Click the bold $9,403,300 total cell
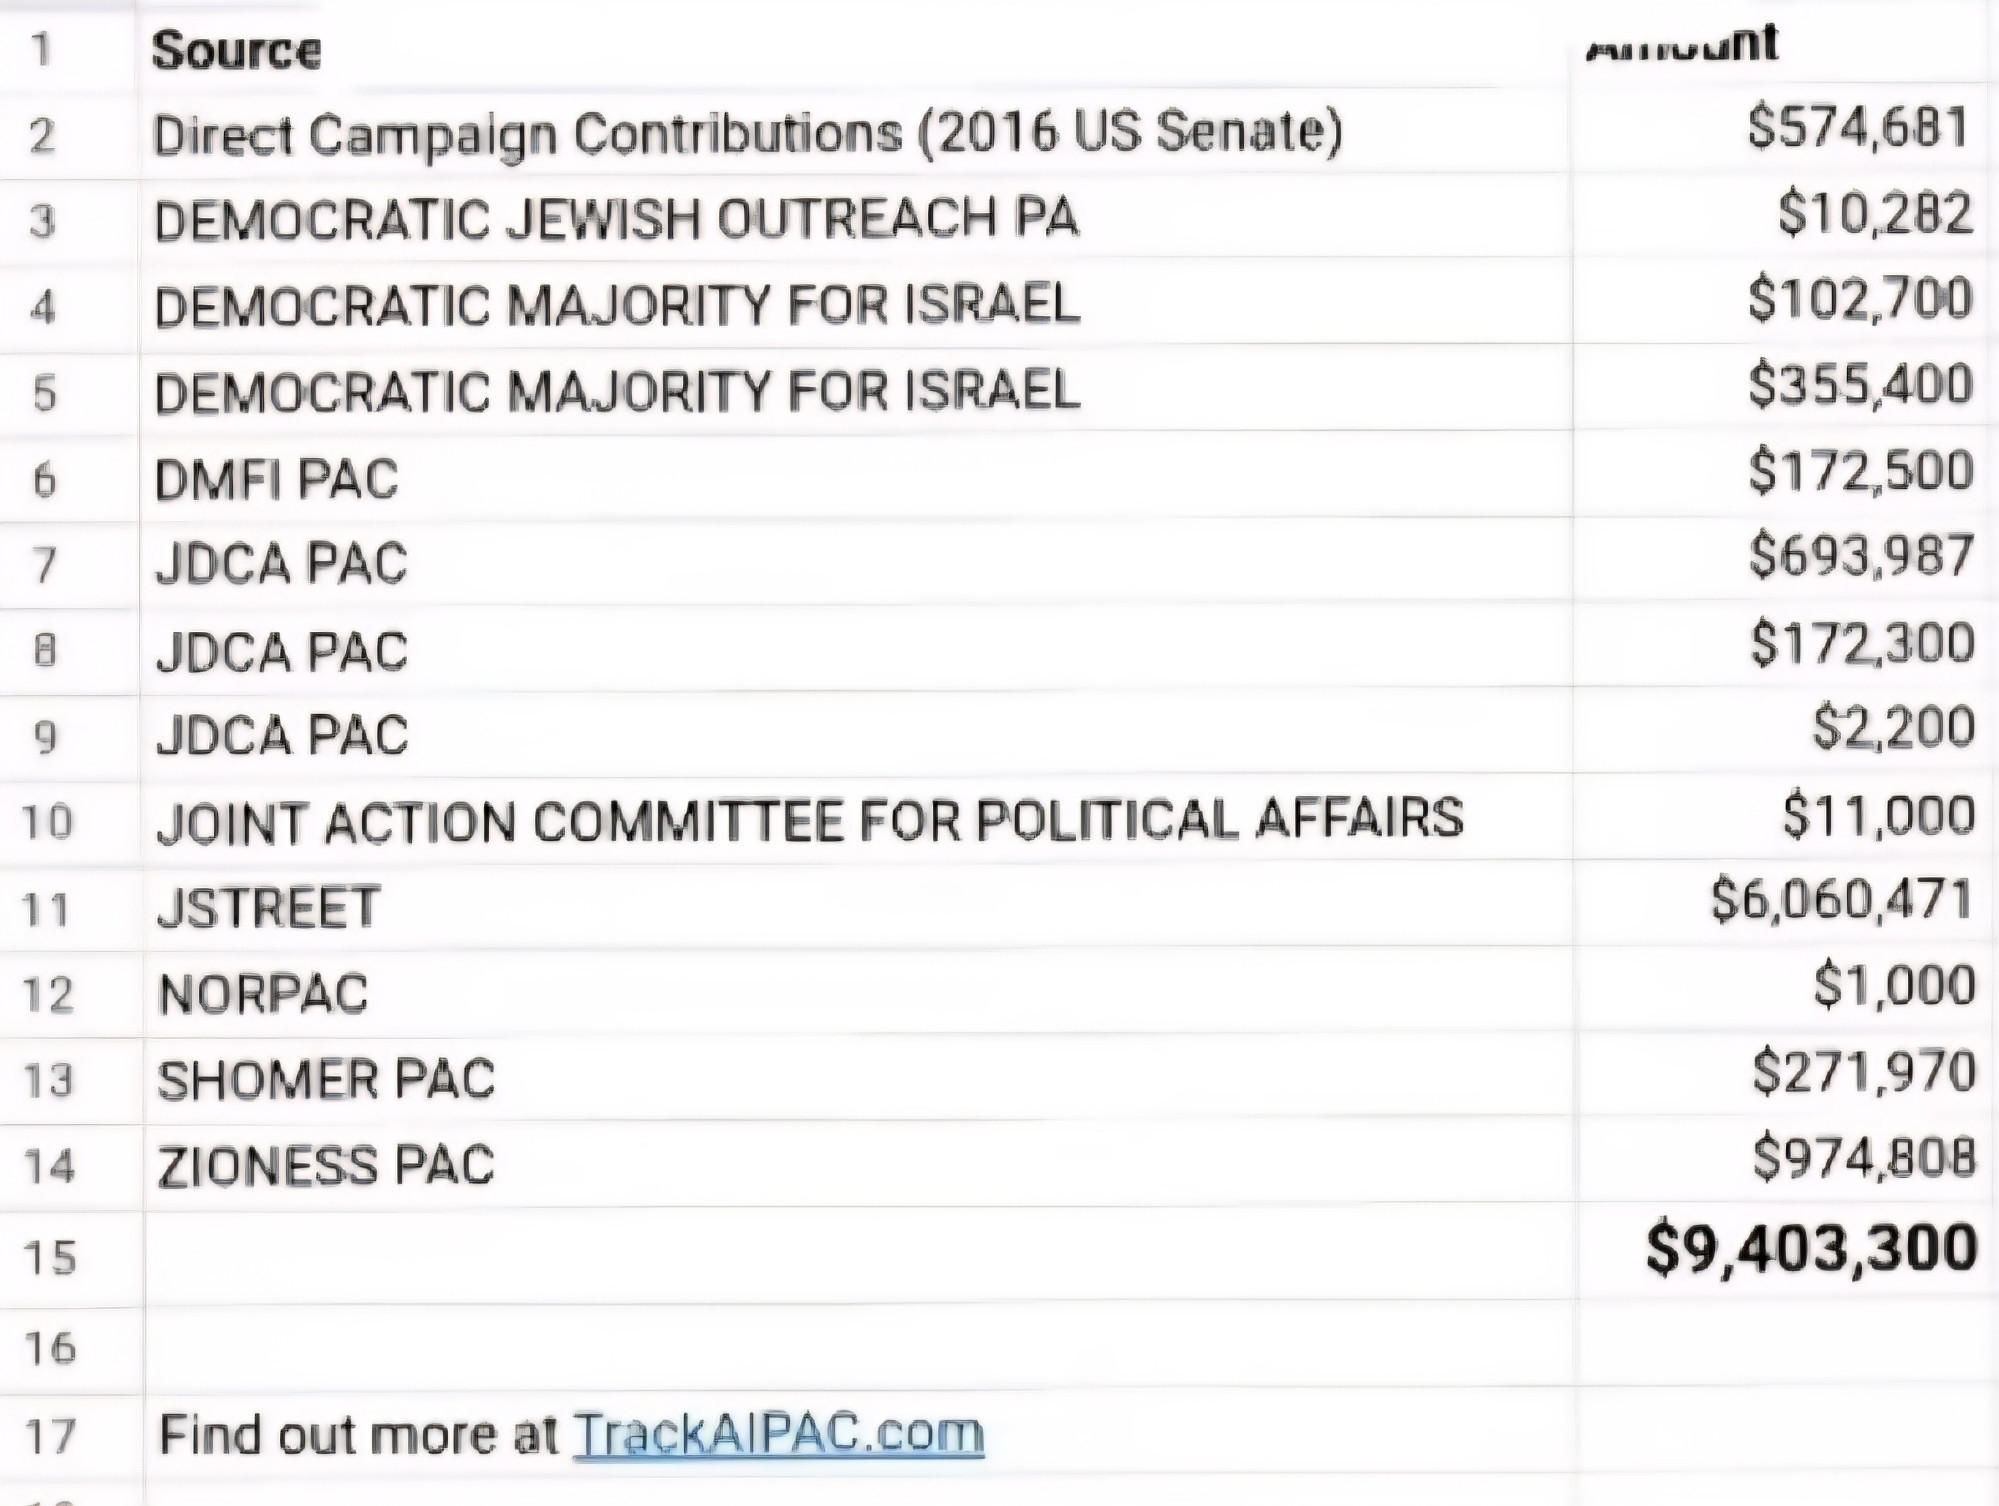 pos(1811,1249)
